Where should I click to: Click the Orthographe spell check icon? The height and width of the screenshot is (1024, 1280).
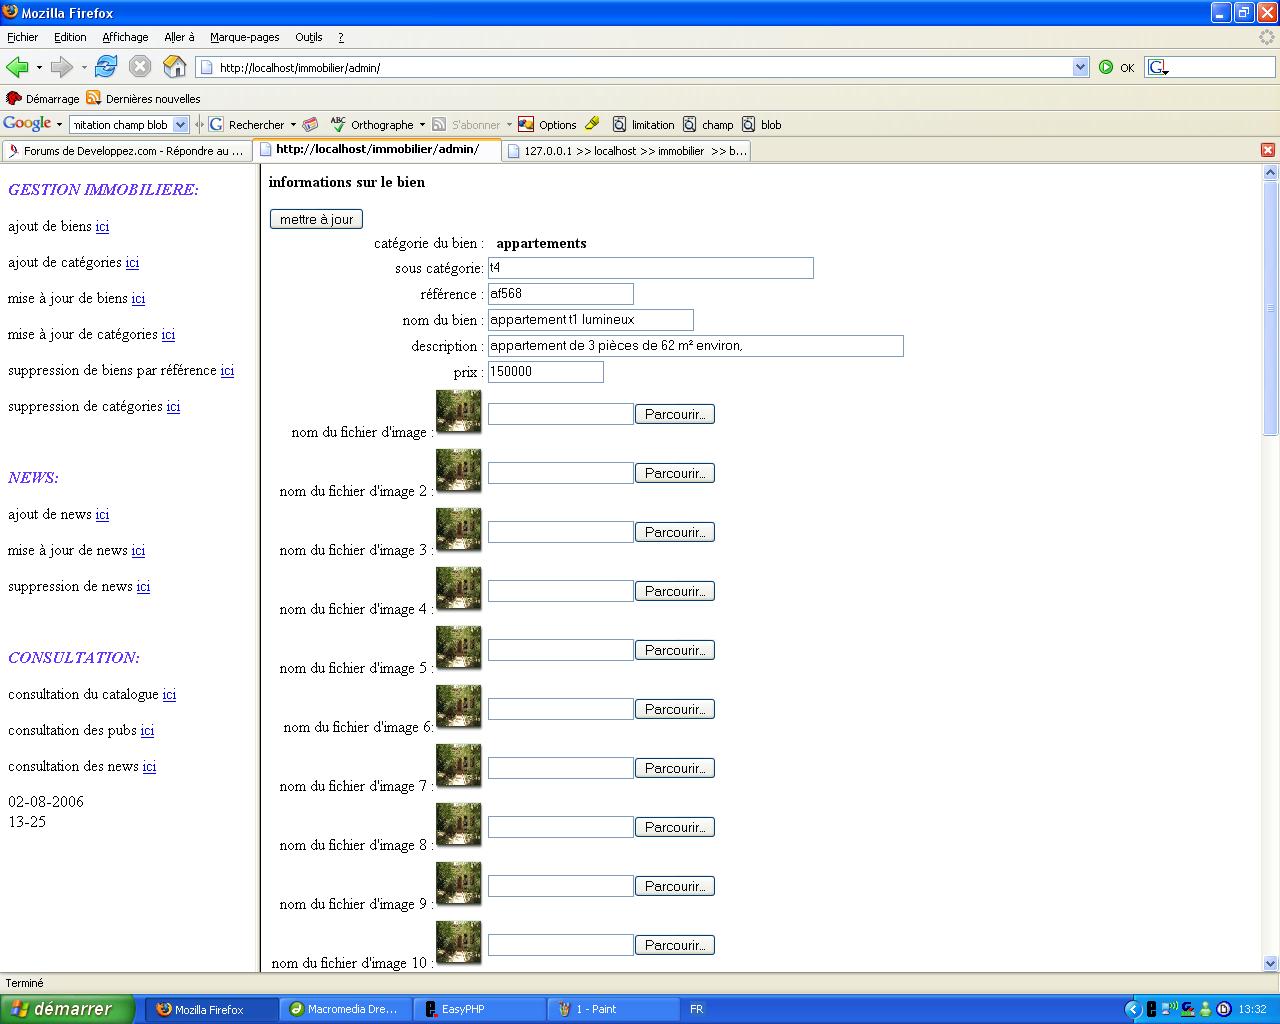(338, 124)
